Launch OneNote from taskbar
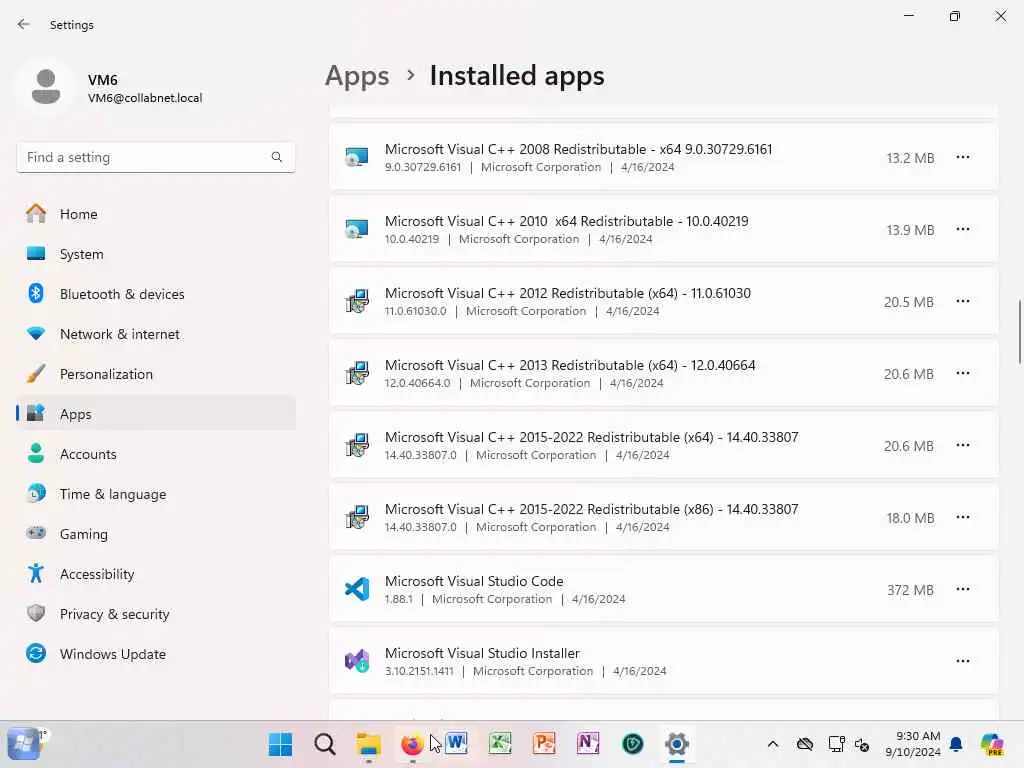Screen dimensions: 1024x768 click(588, 744)
